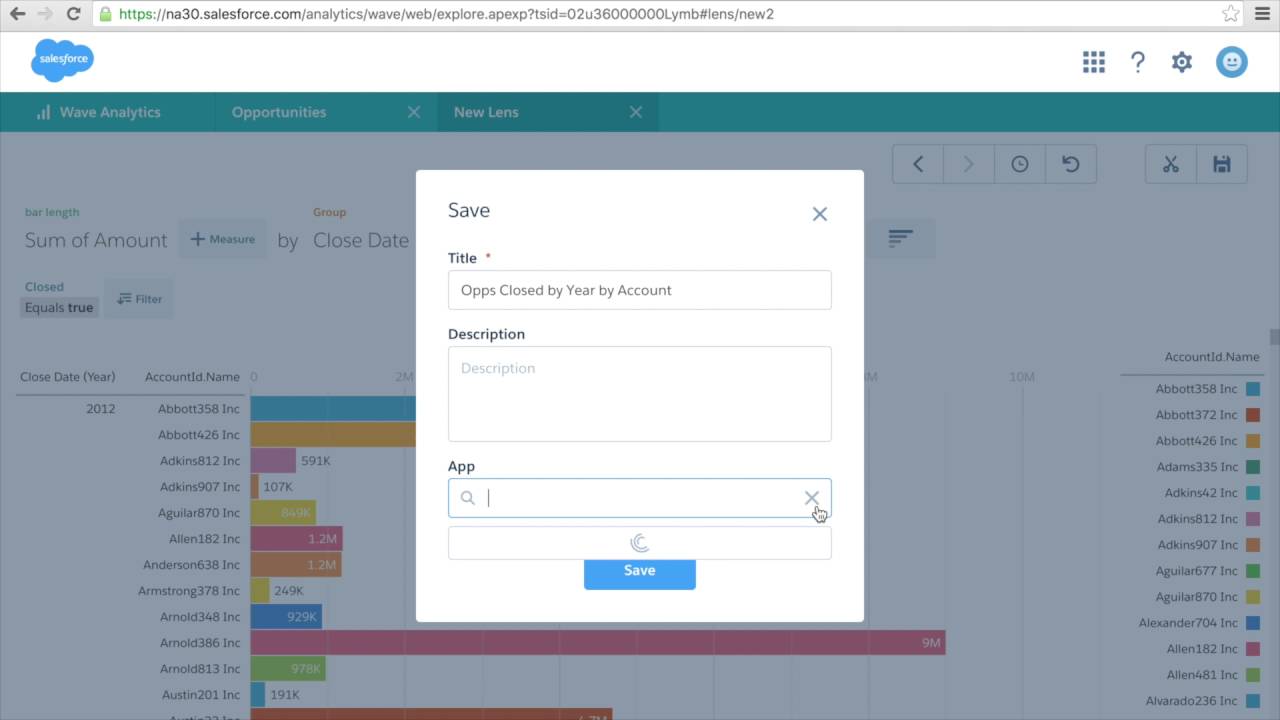This screenshot has width=1280, height=720.
Task: Click the Arnold348 Inc 929K bar
Action: click(x=286, y=617)
